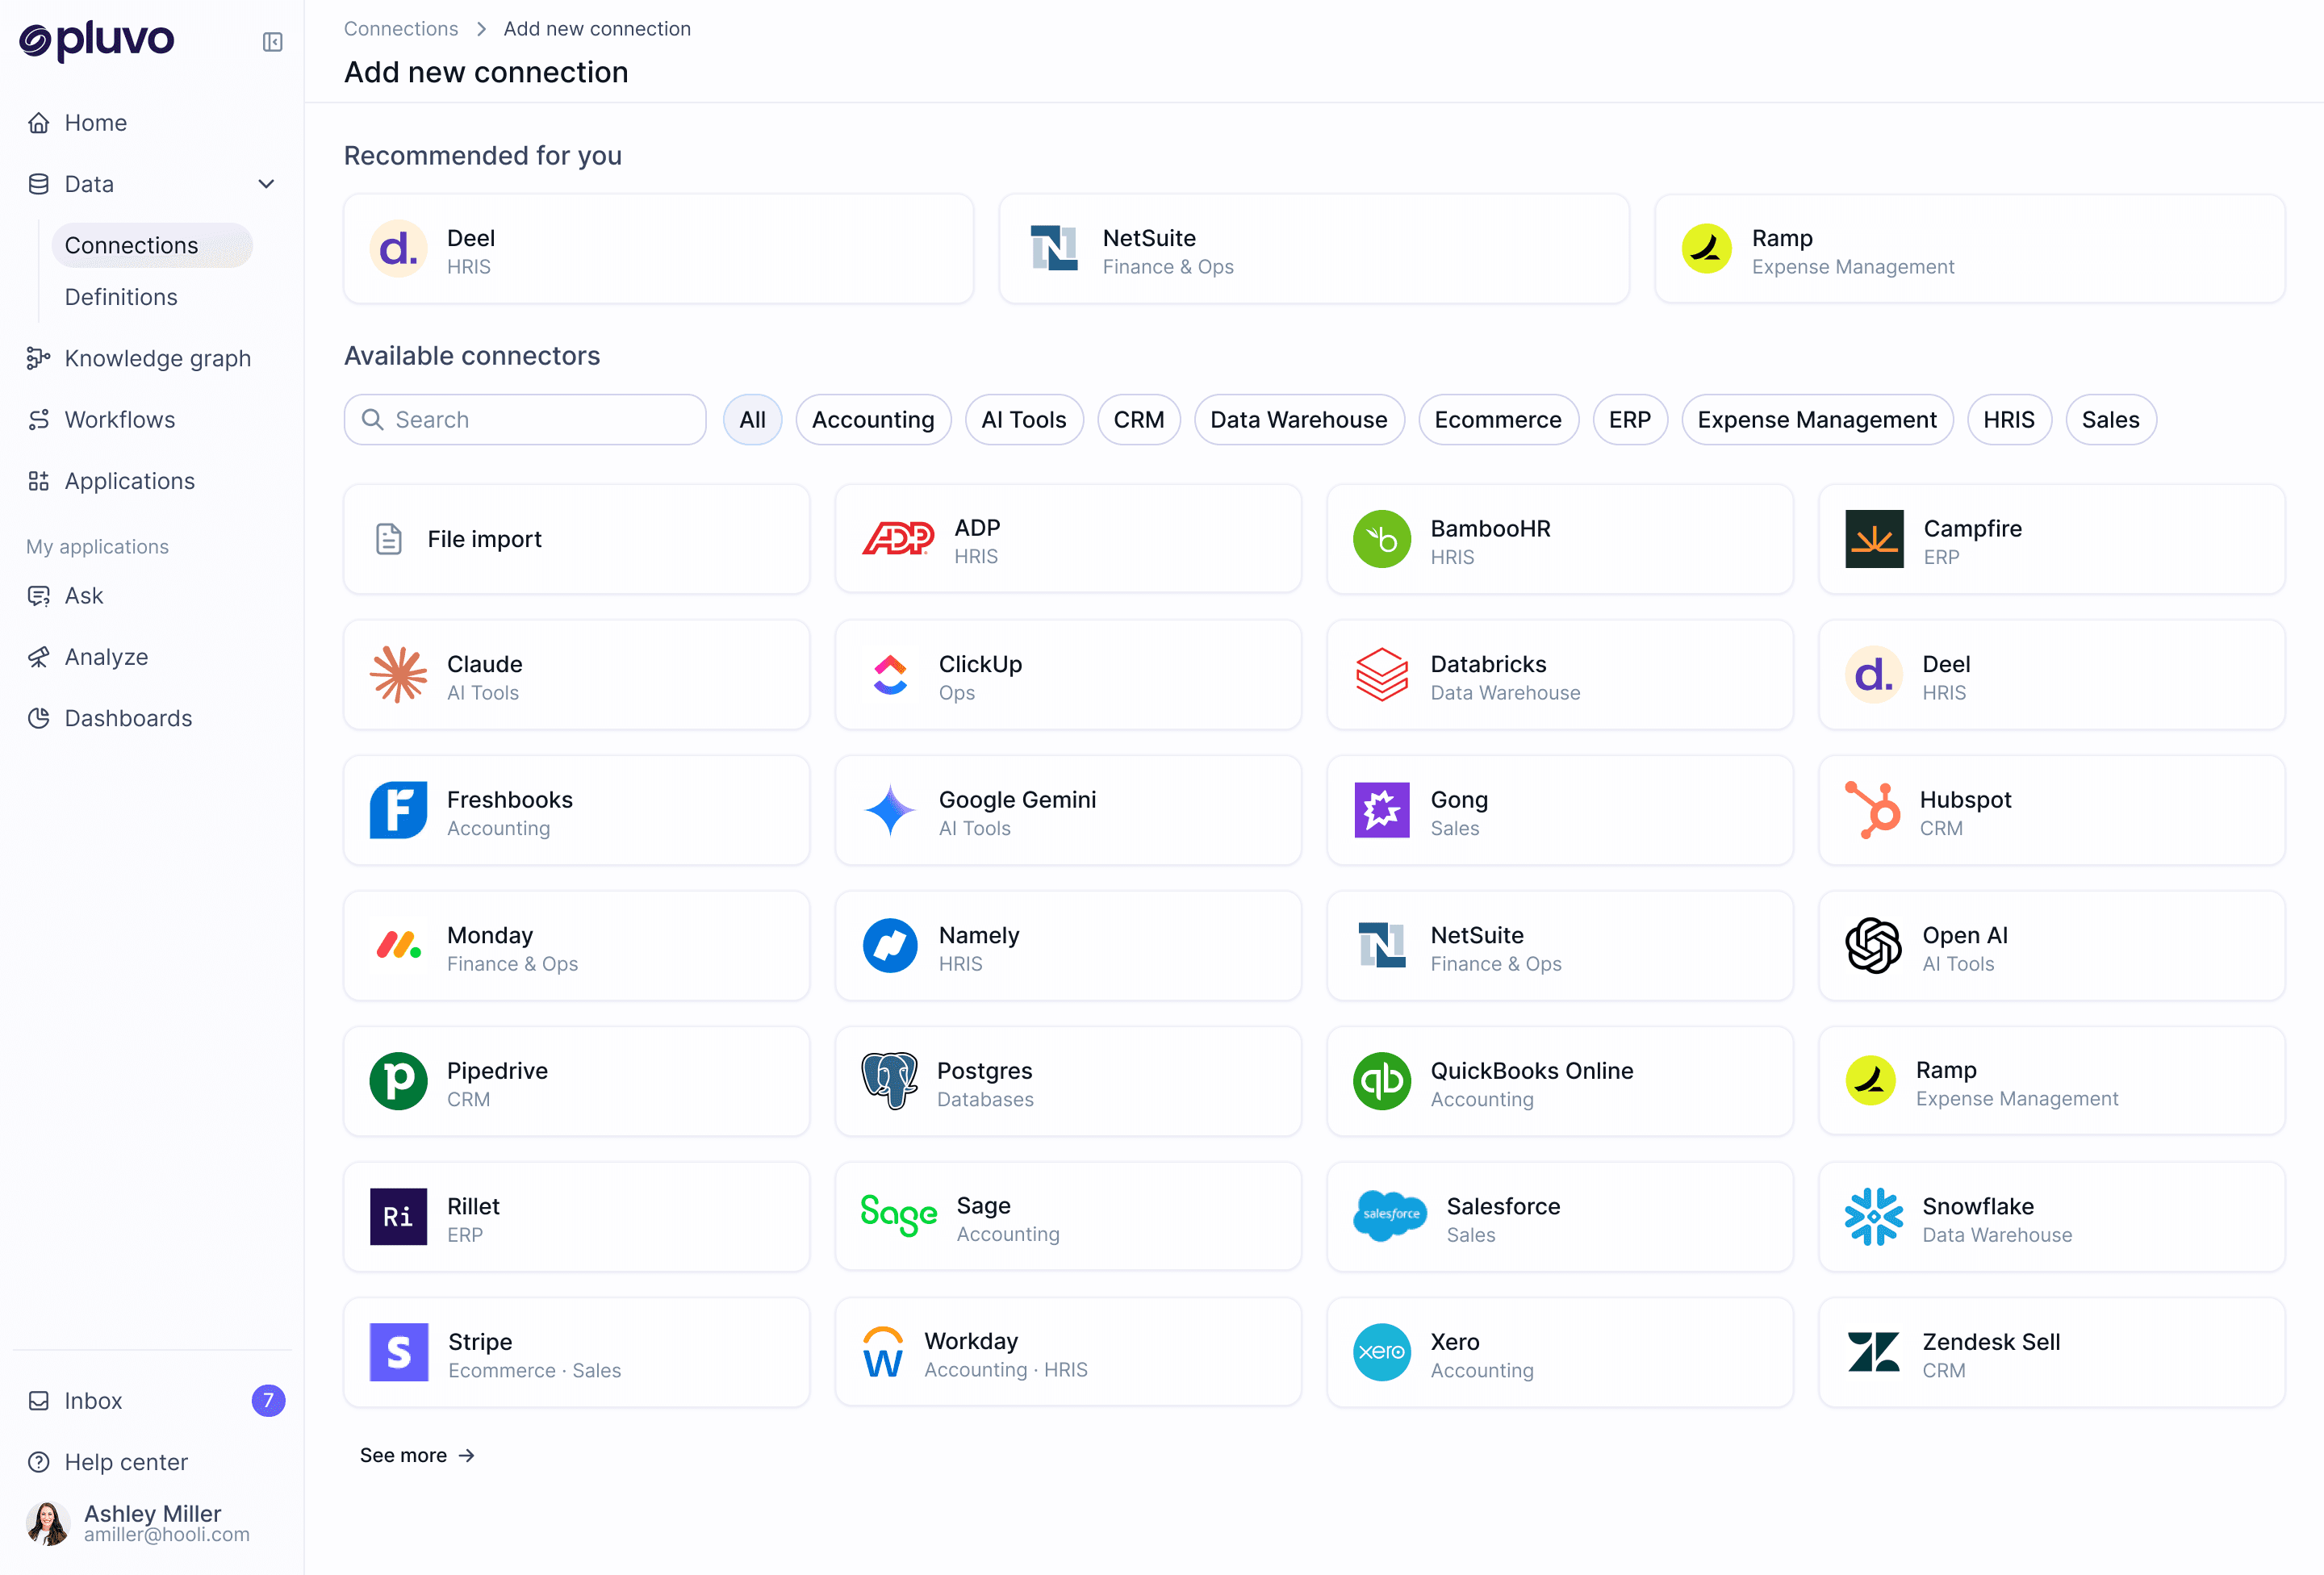This screenshot has height=1575, width=2324.
Task: Click the Open AI logo
Action: [x=1874, y=946]
